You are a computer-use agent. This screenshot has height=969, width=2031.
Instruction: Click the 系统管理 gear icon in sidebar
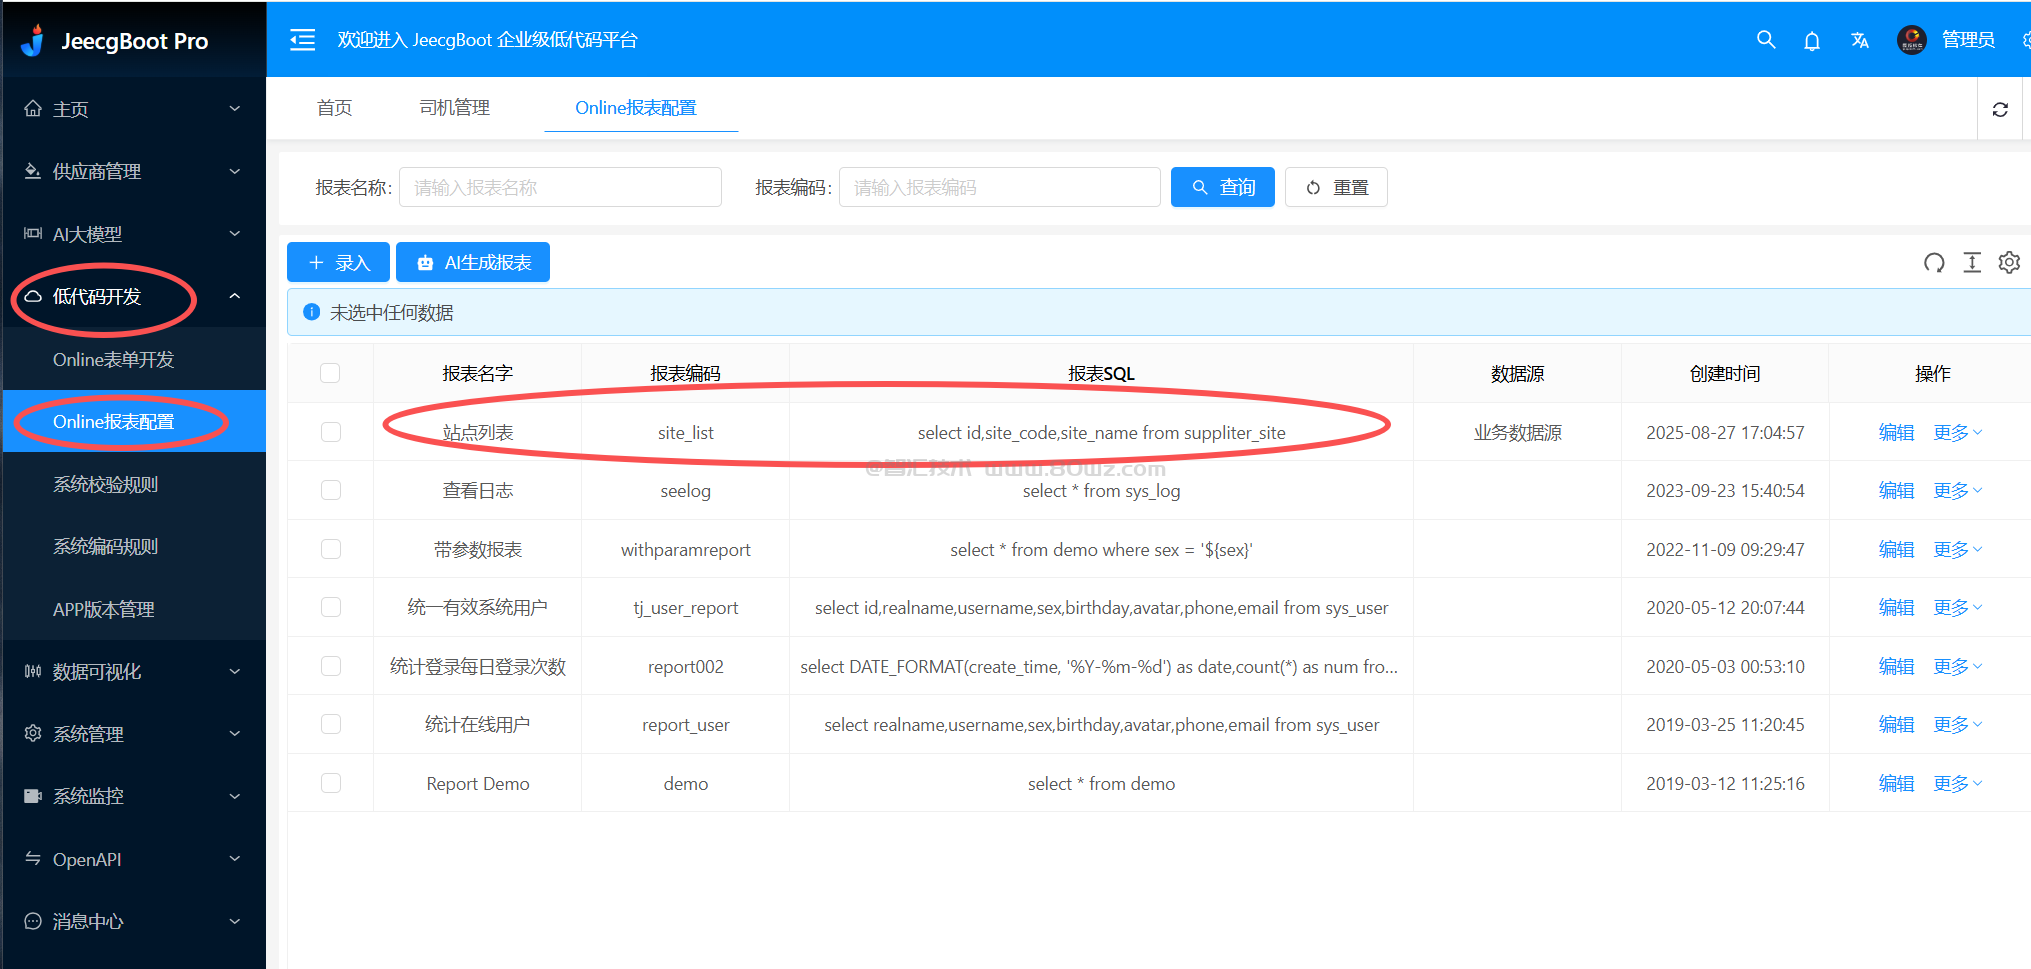[33, 733]
